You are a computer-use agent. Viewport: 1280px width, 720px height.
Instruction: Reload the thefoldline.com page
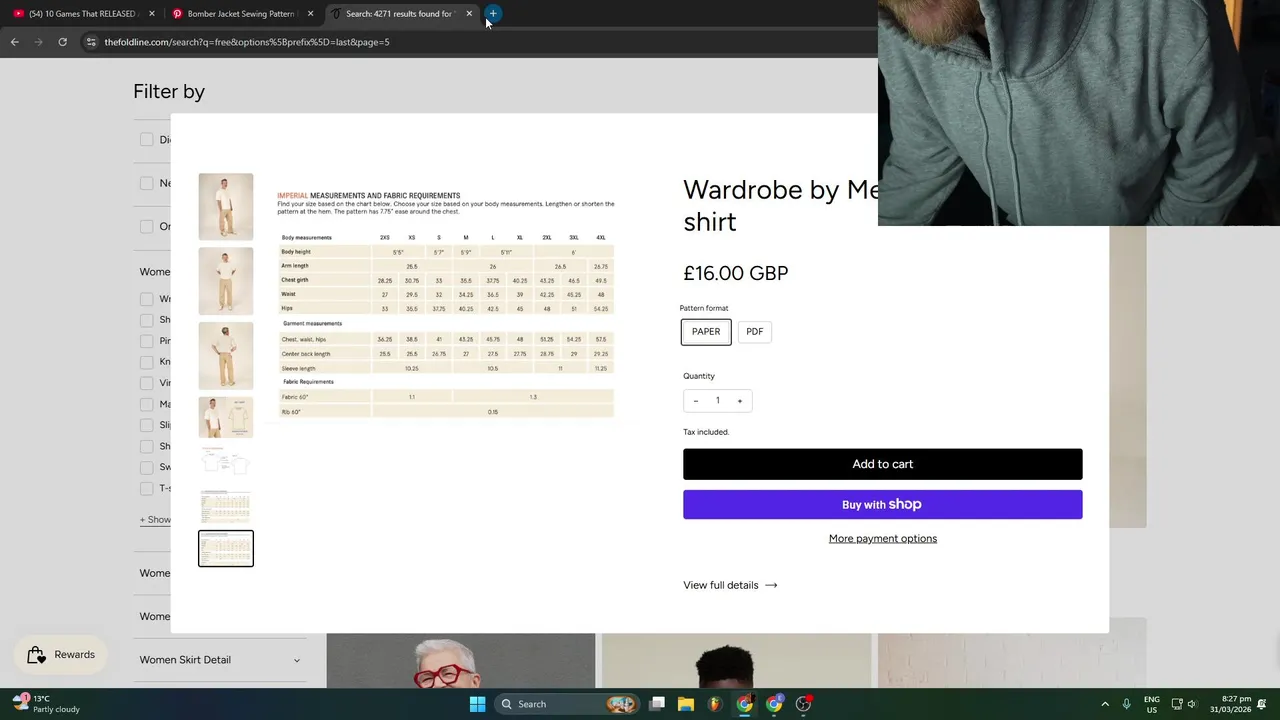(62, 42)
